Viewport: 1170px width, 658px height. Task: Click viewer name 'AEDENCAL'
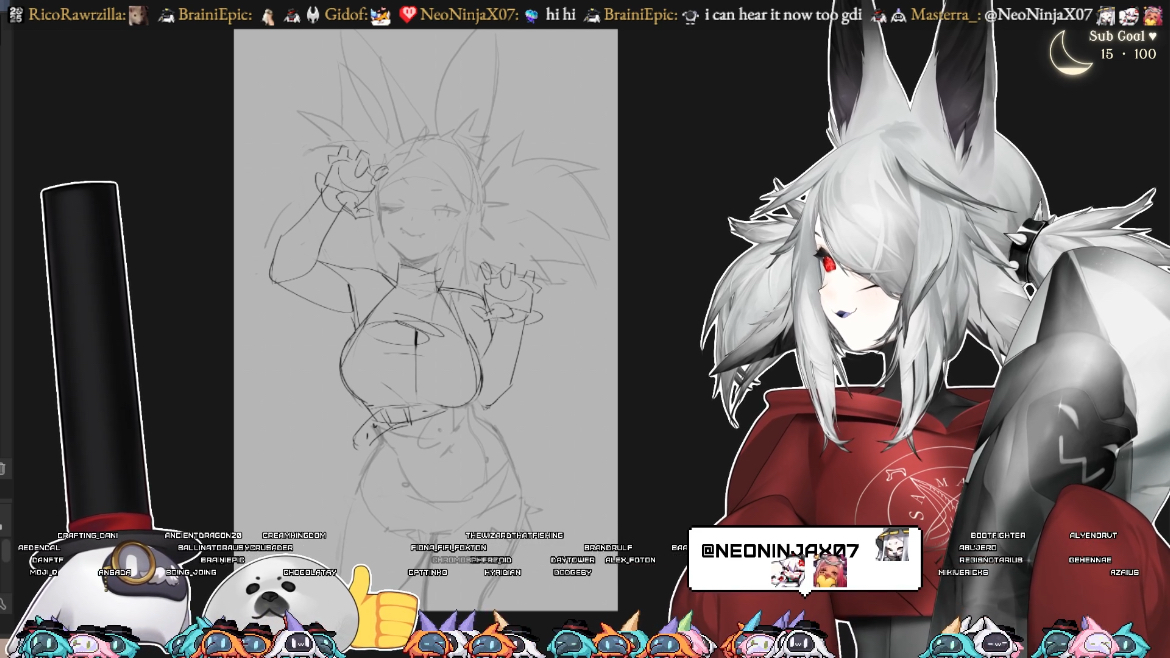39,548
